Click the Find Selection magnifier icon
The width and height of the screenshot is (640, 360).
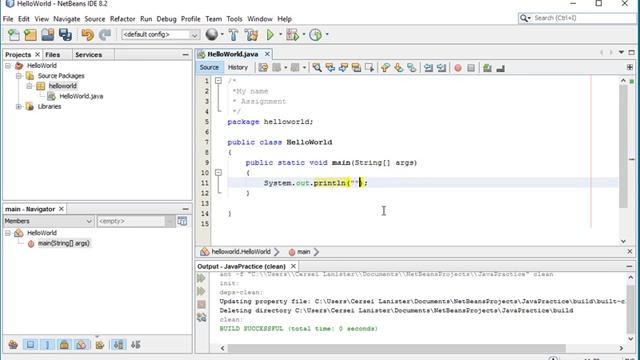pos(317,68)
